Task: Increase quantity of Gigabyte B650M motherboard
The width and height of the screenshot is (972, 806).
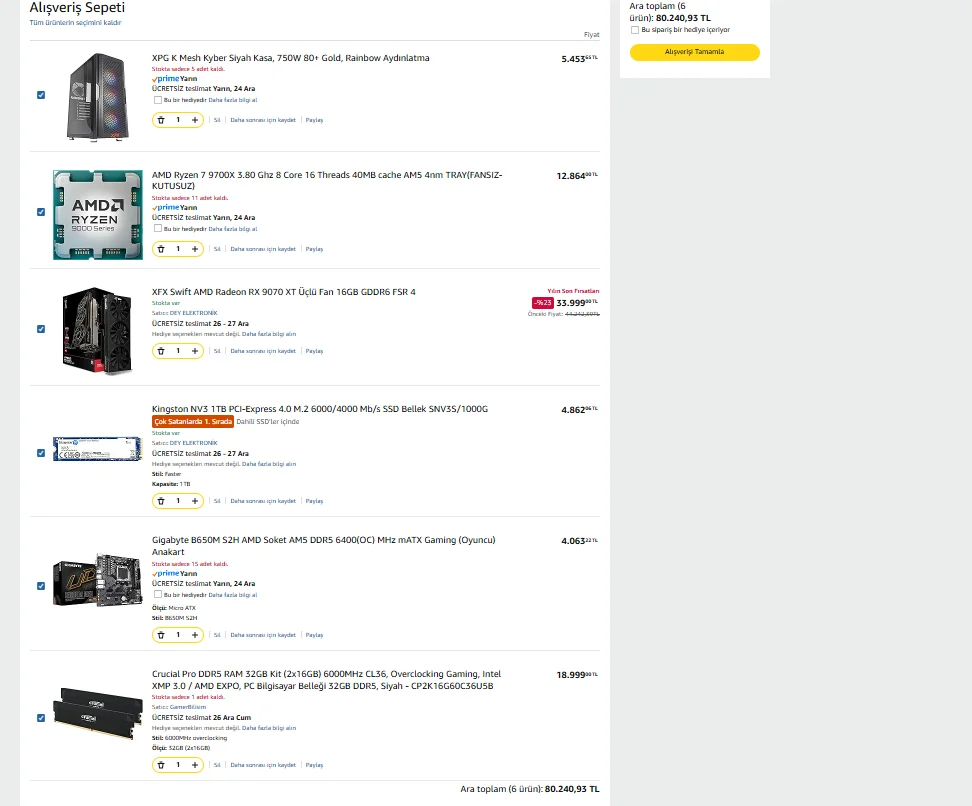Action: 195,635
